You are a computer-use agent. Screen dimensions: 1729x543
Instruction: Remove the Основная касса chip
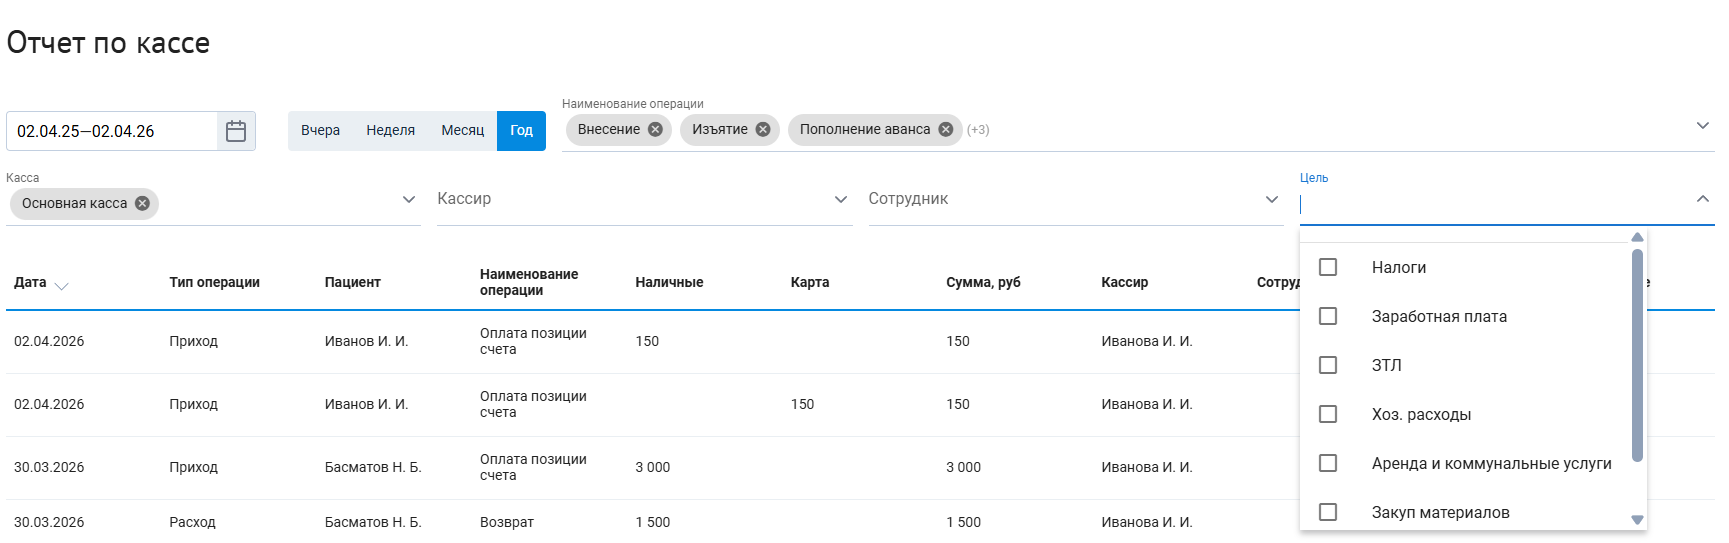(x=142, y=203)
